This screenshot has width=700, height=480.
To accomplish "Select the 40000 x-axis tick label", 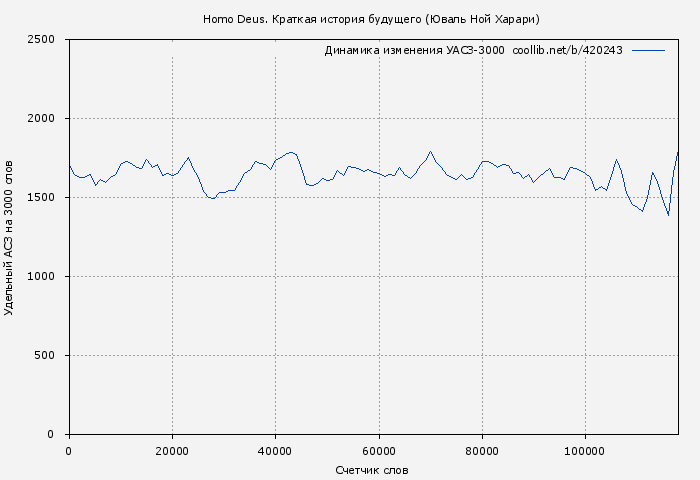I will 275,452.
